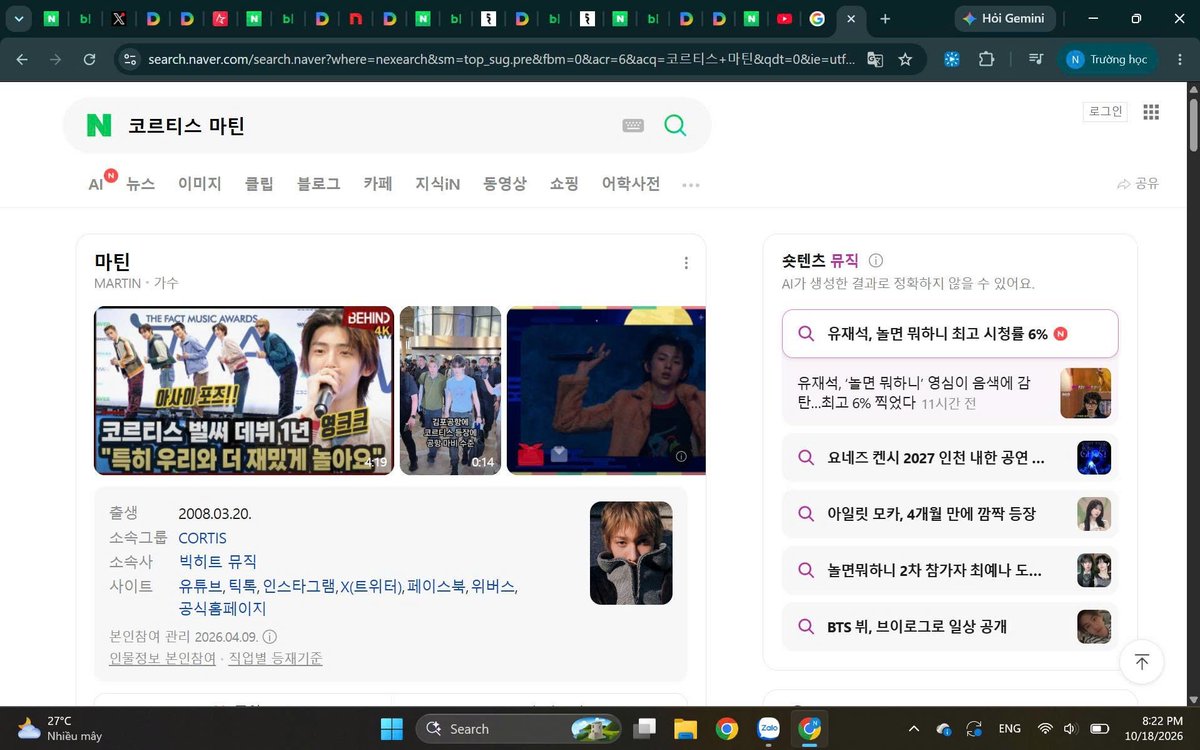Viewport: 1200px width, 750px height.
Task: Open the three-dot menu on 마틴 card
Action: pyautogui.click(x=686, y=263)
